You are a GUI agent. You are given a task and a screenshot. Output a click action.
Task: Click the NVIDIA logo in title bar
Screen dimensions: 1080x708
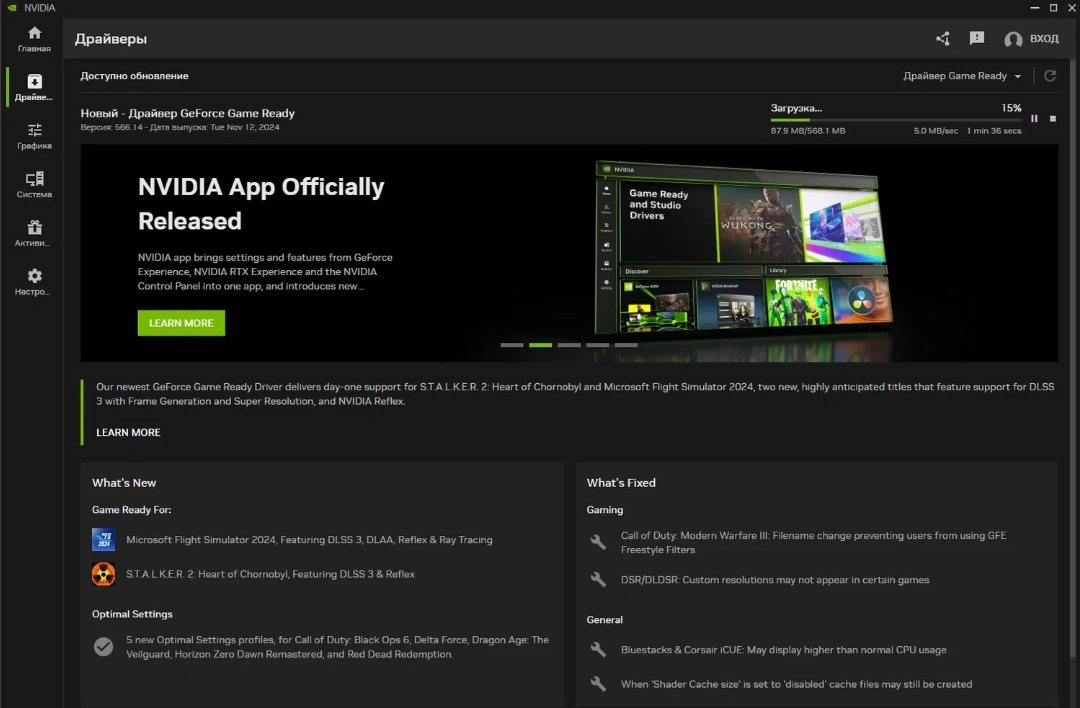pyautogui.click(x=12, y=8)
